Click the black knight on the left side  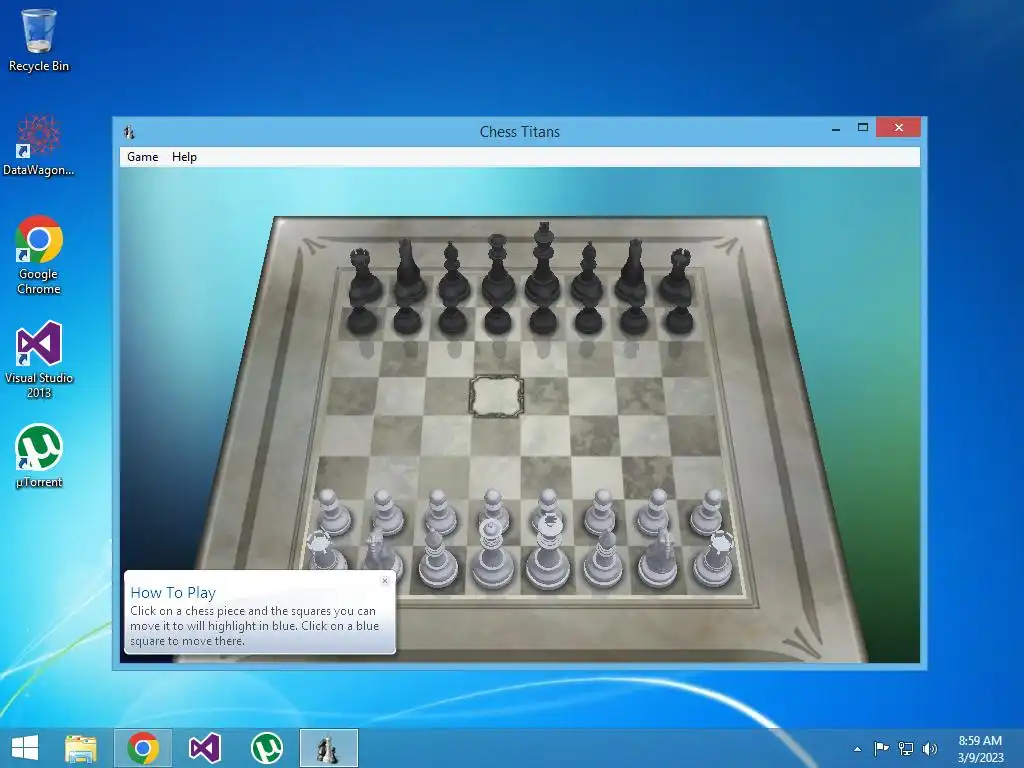[409, 272]
